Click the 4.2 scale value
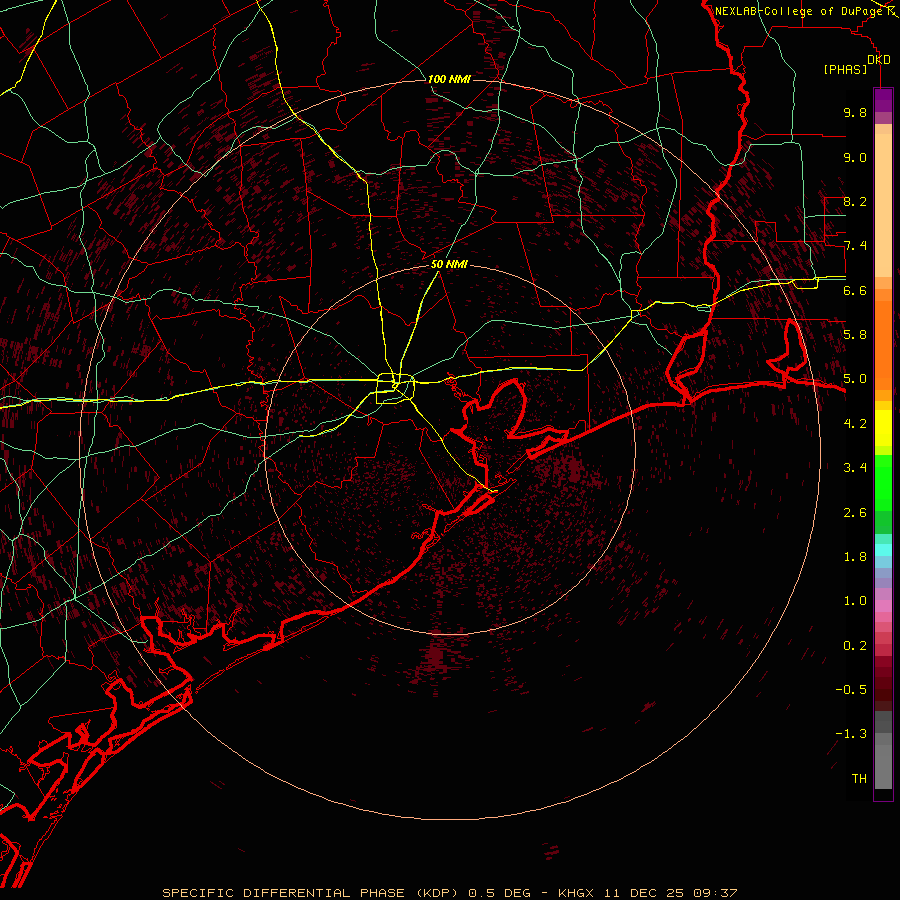 tap(855, 424)
